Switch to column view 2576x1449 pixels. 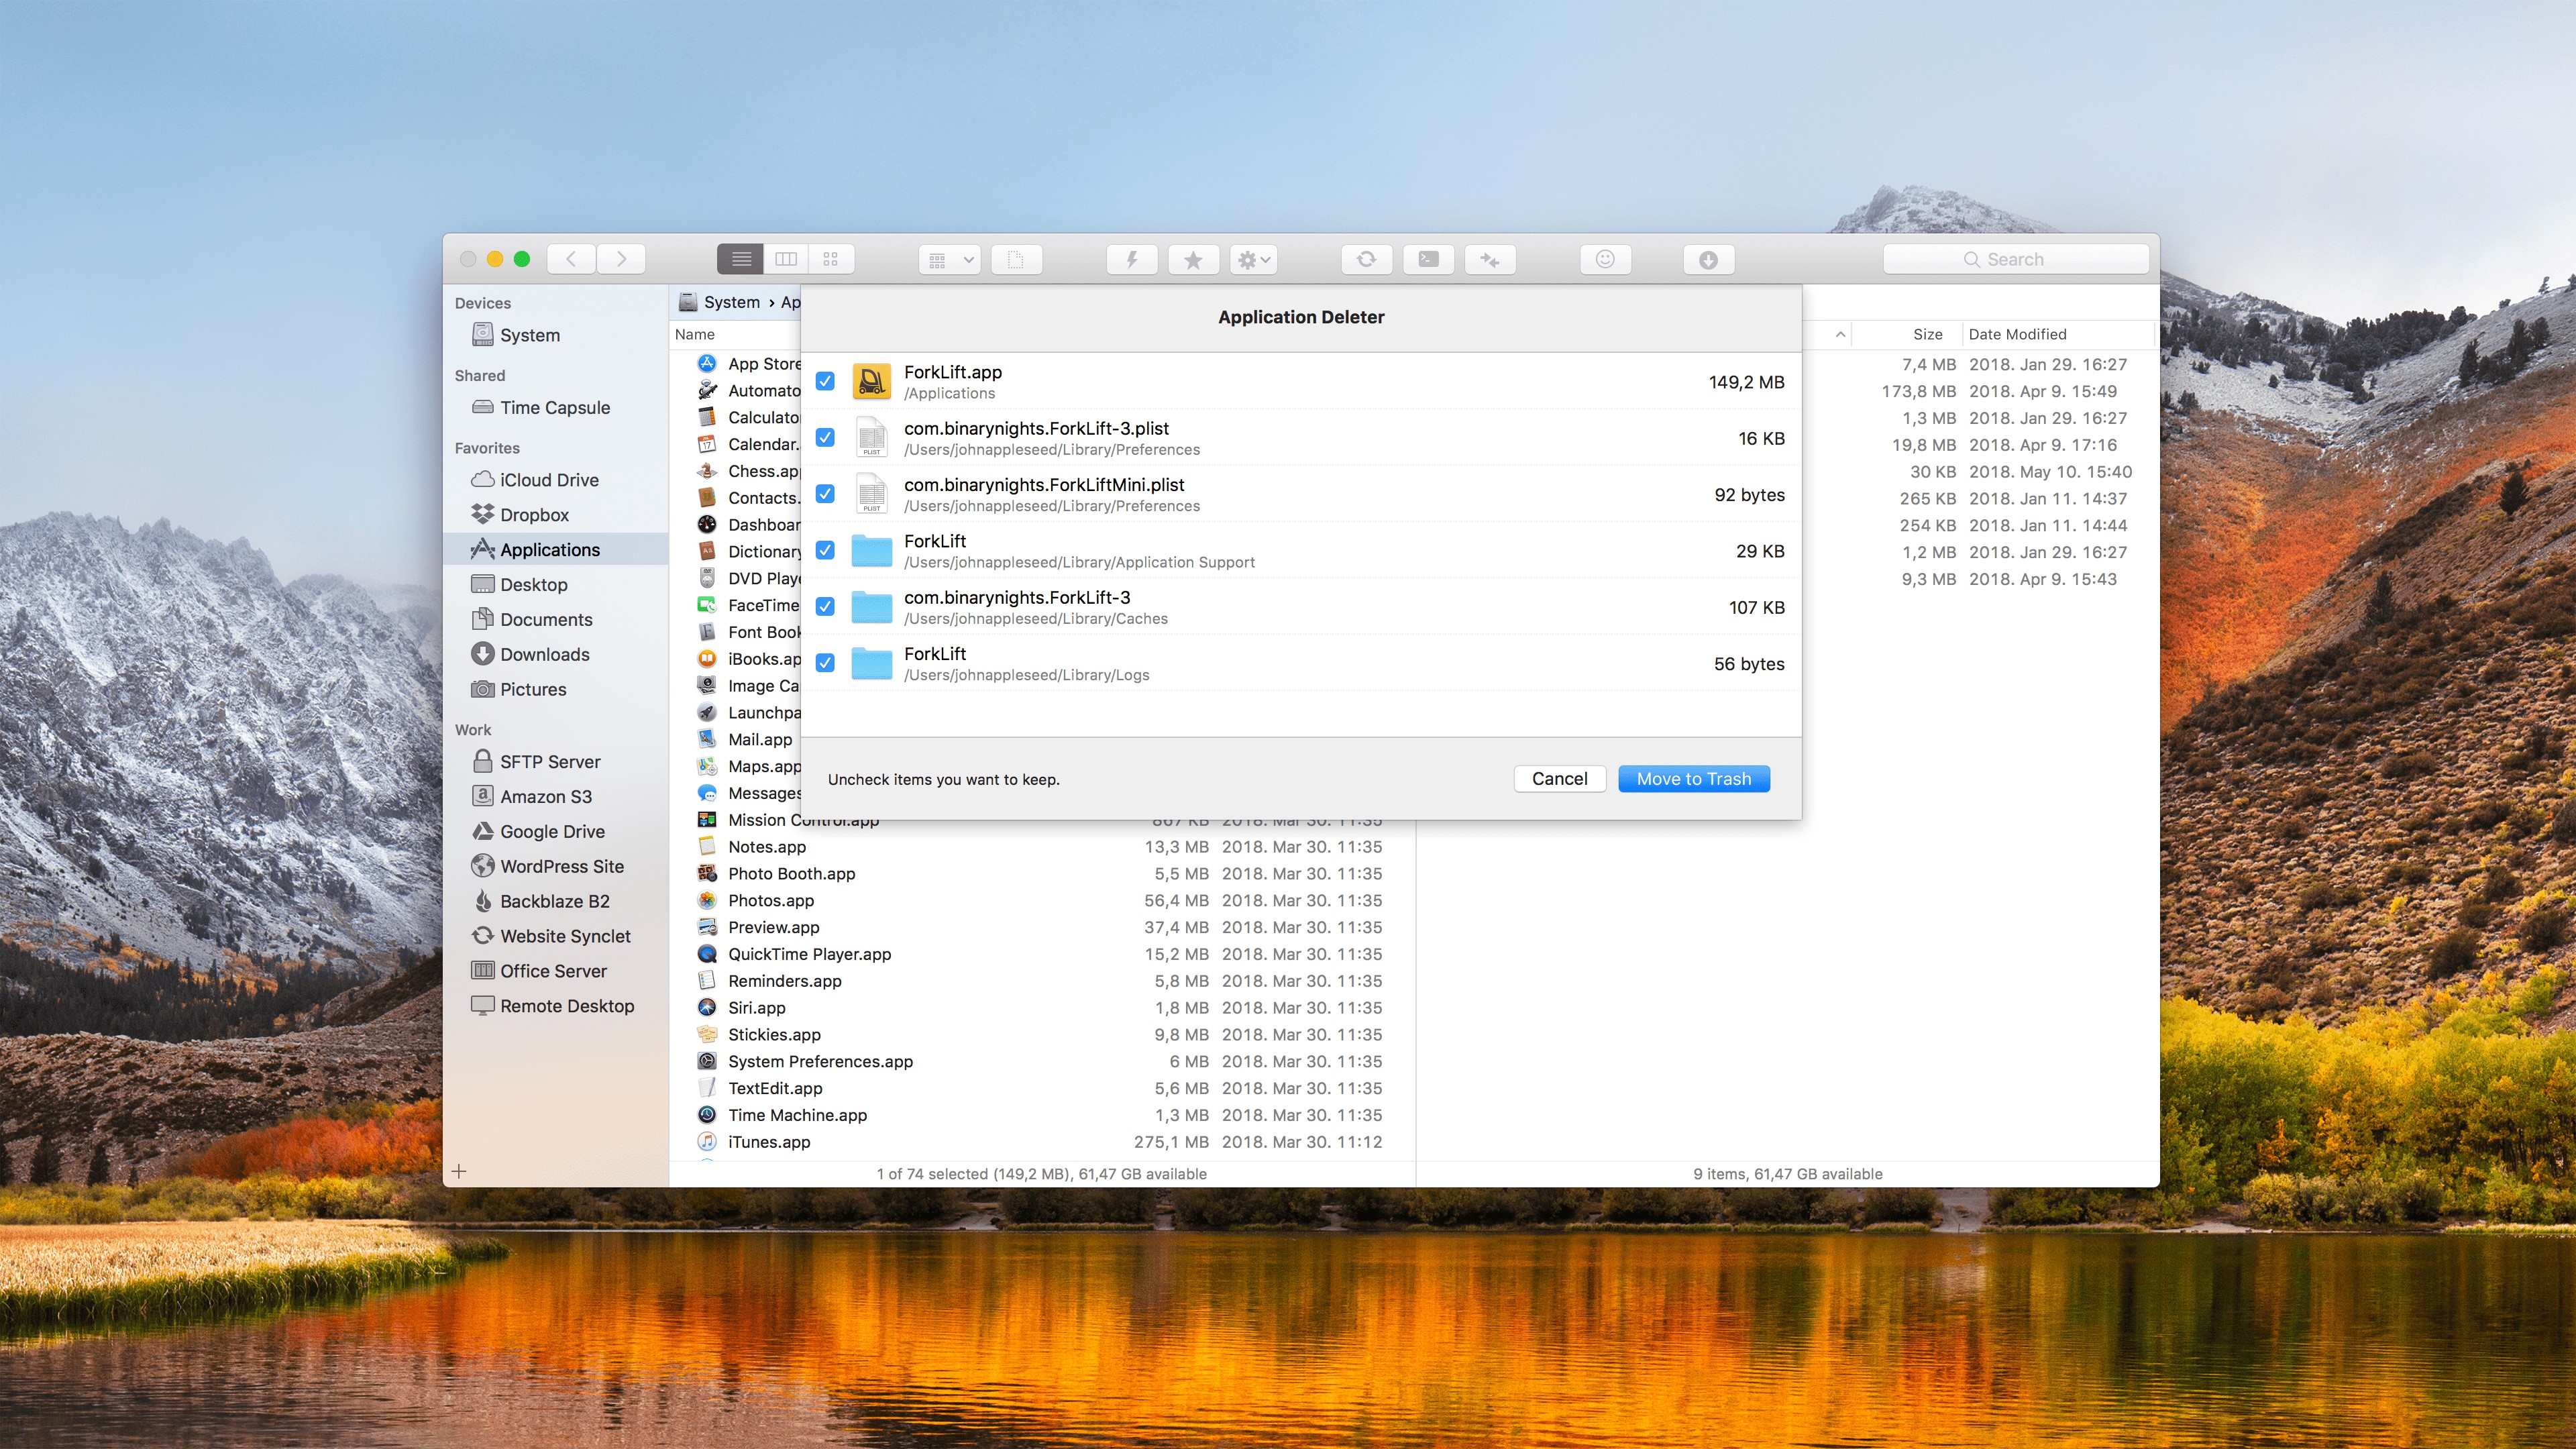(786, 260)
